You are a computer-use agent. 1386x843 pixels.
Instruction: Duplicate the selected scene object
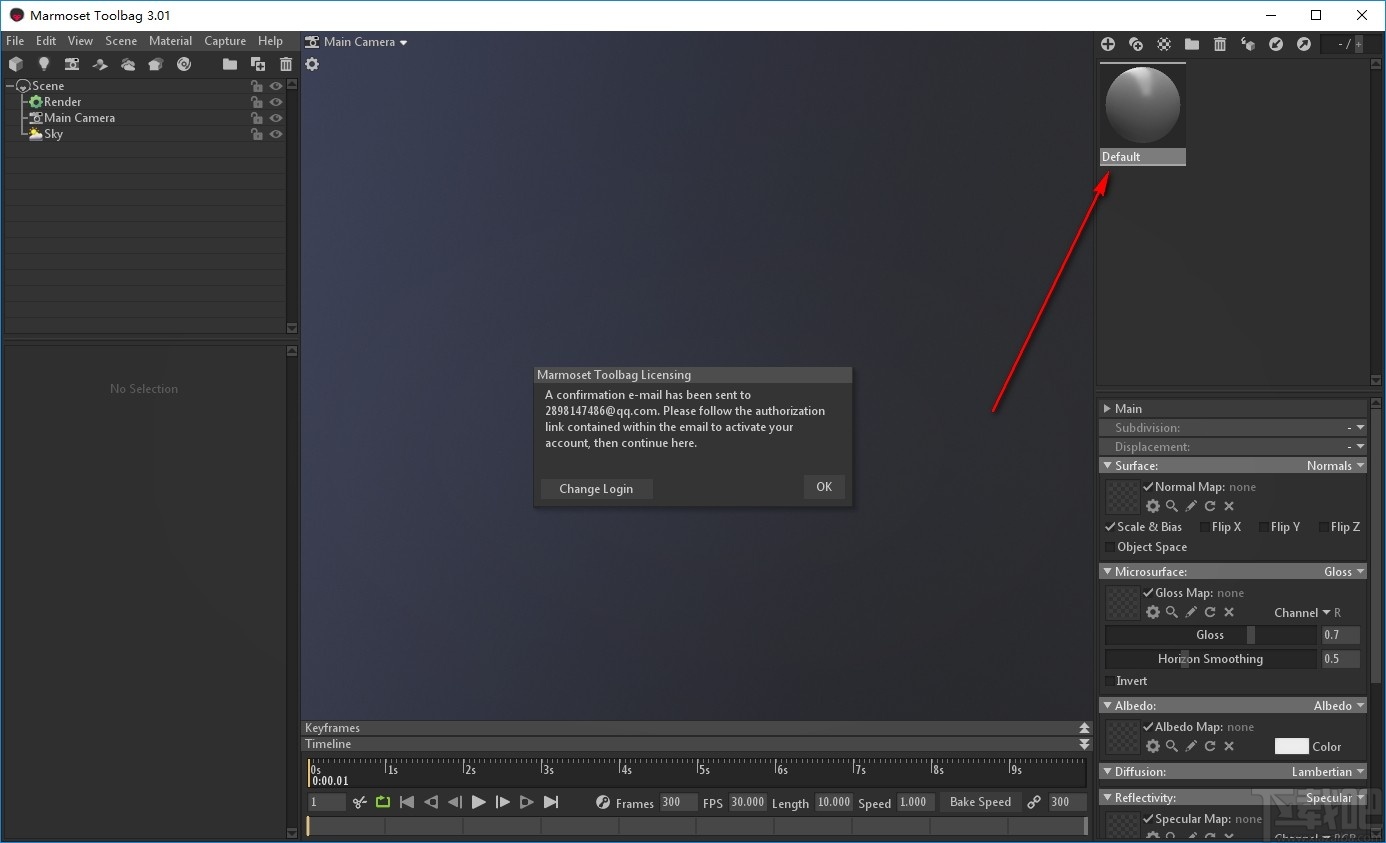258,64
